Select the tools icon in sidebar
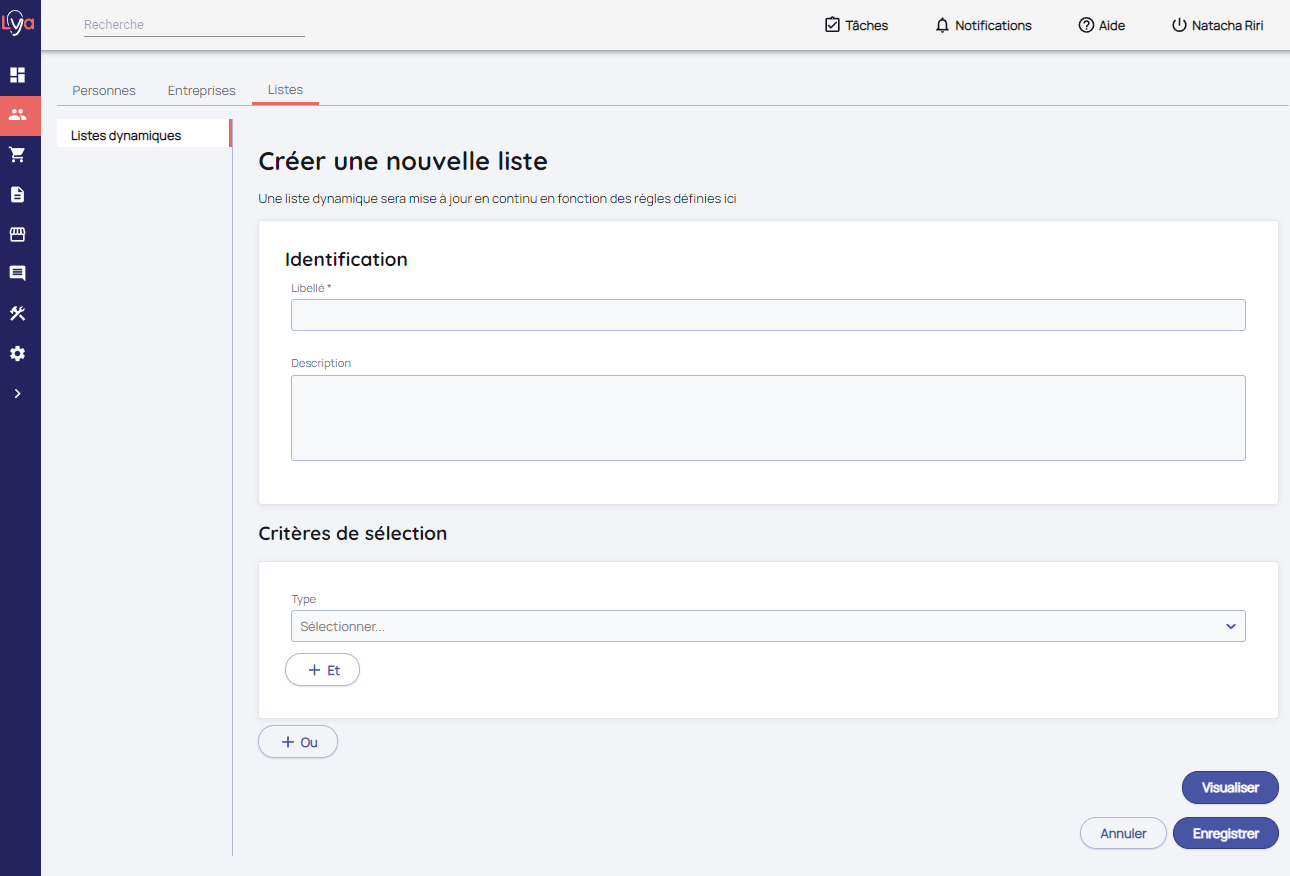The image size is (1290, 876). pos(17,314)
